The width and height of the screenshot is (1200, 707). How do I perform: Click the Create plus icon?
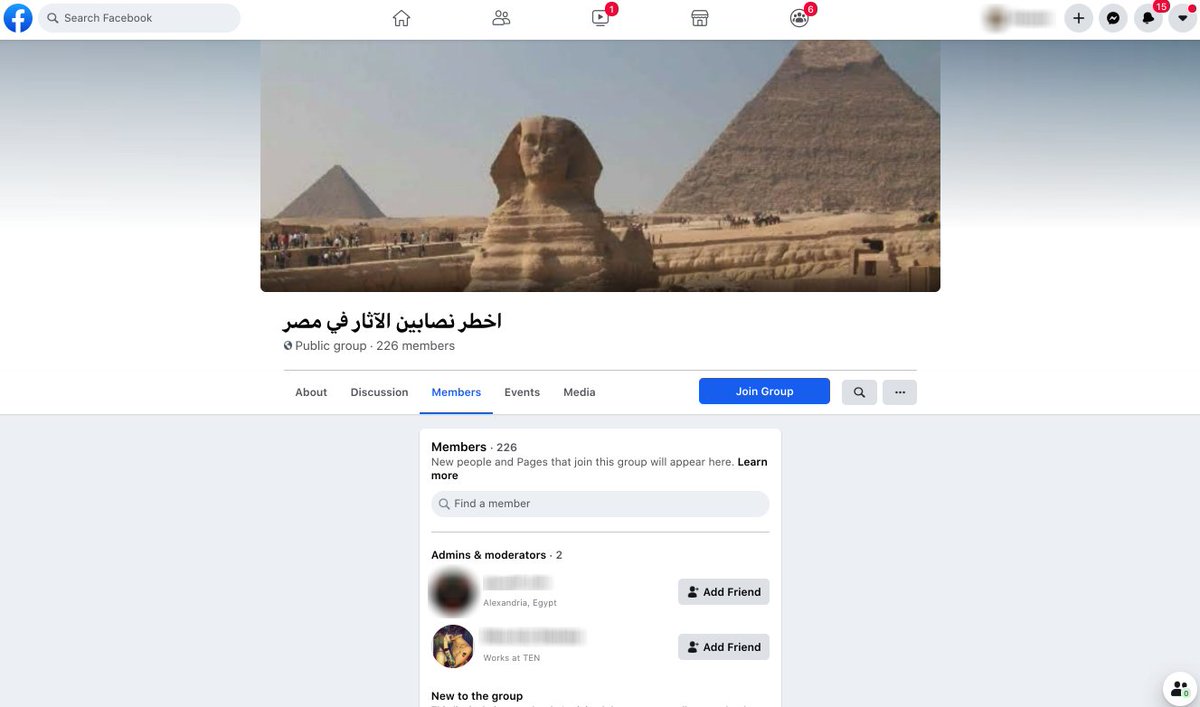coord(1078,18)
